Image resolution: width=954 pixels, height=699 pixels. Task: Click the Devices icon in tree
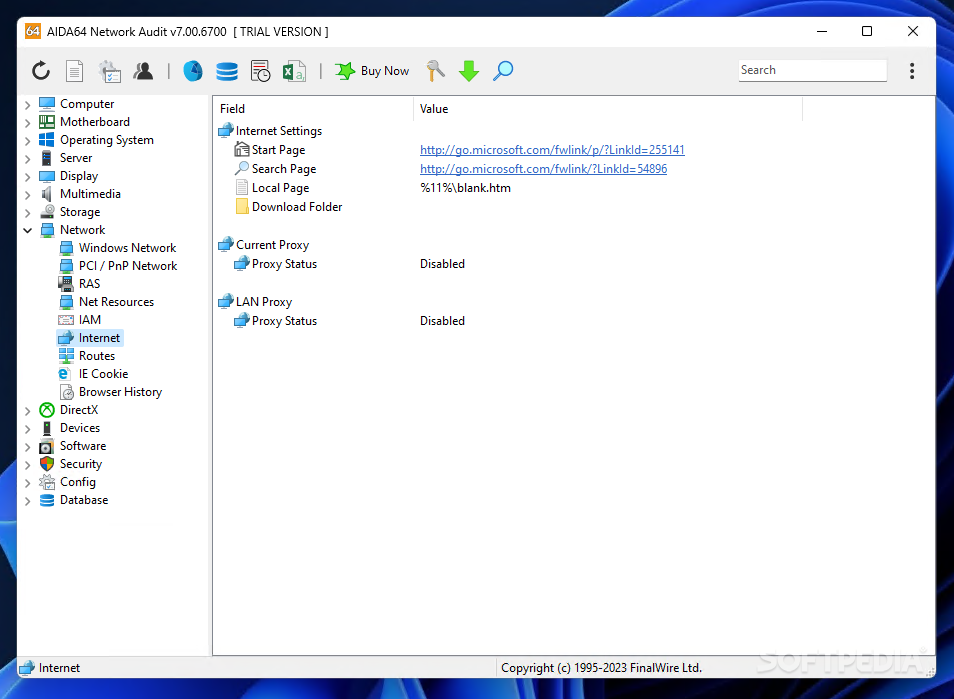pos(47,428)
